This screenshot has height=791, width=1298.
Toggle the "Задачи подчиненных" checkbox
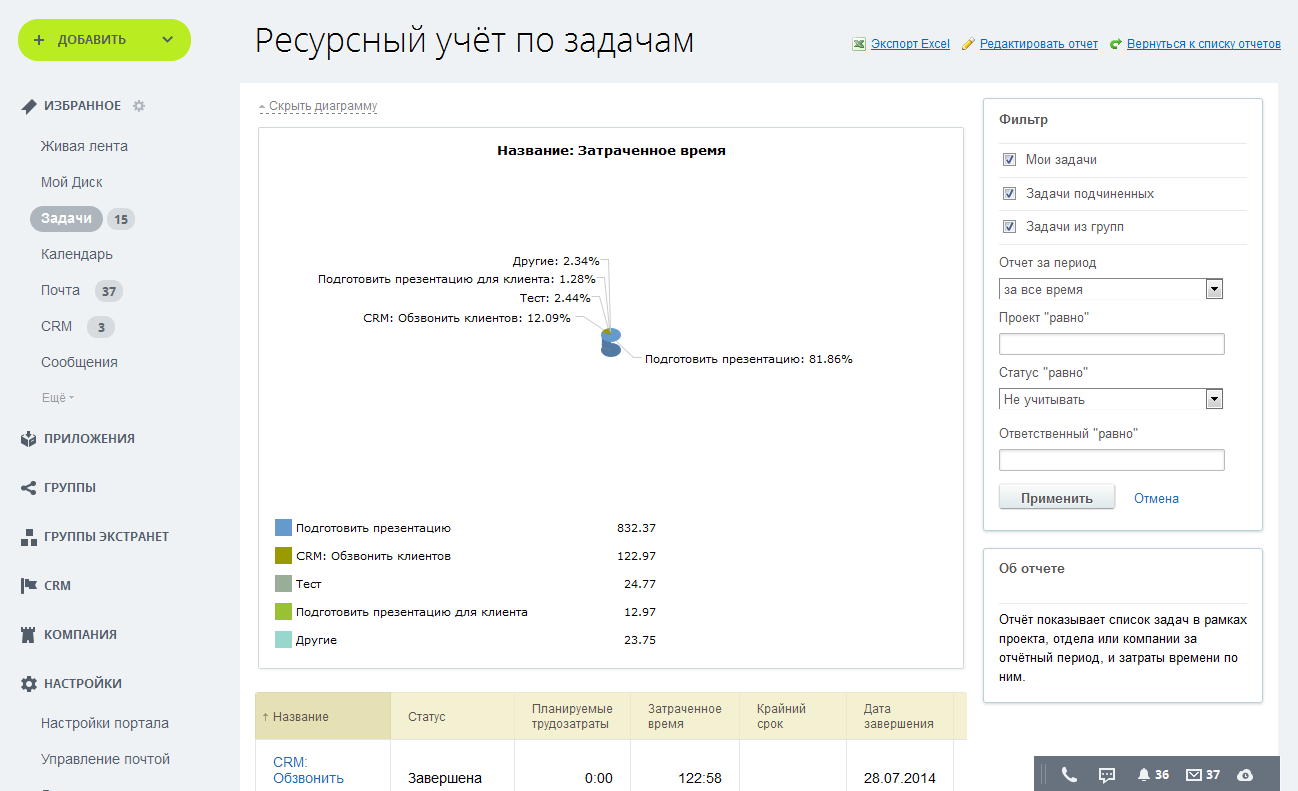[1009, 194]
